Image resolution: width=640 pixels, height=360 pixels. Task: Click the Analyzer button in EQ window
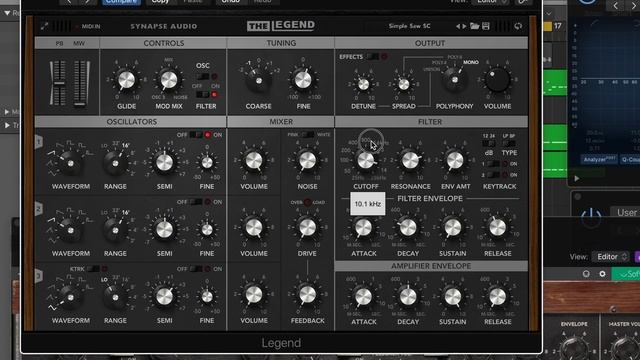click(599, 160)
